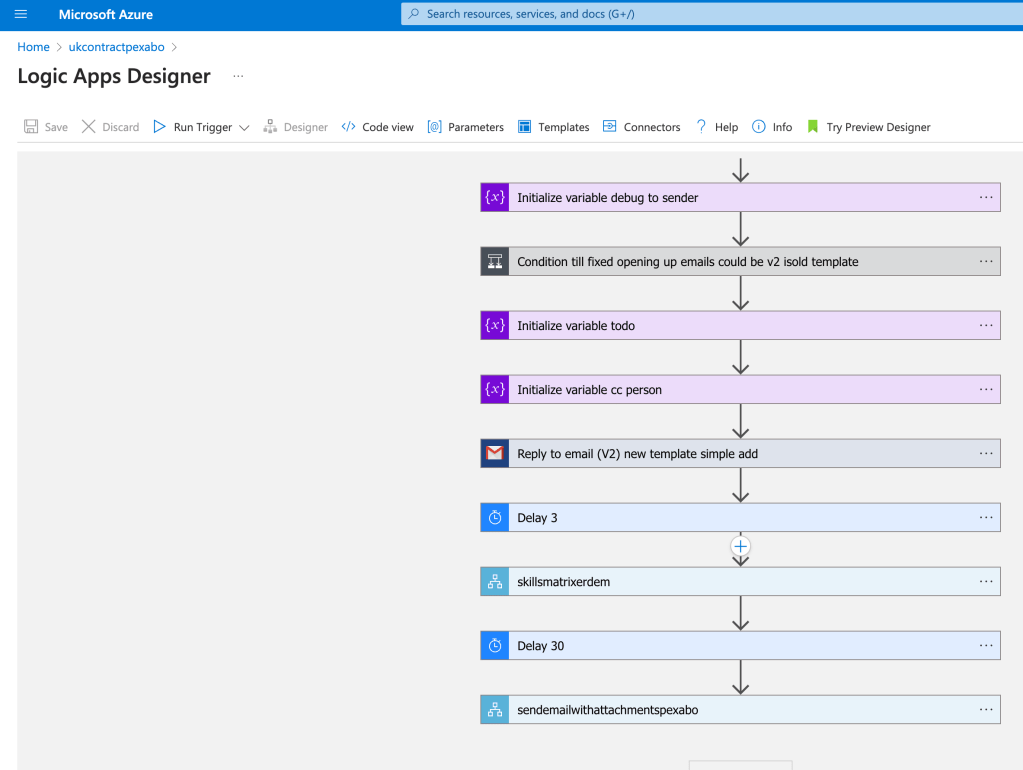The image size is (1023, 770).
Task: Click the Help question mark icon
Action: coord(701,127)
